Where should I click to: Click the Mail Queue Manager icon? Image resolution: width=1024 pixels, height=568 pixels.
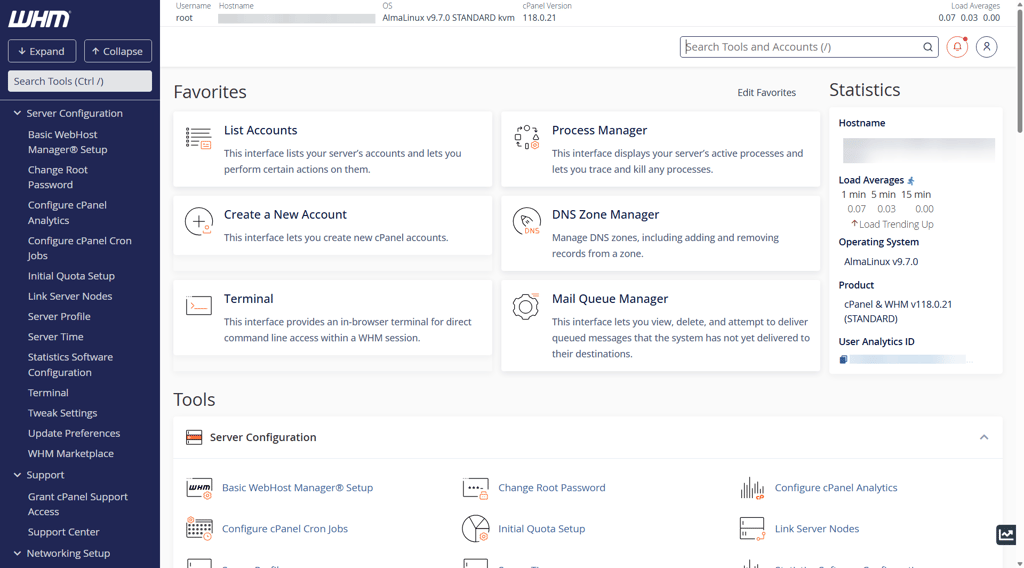[x=526, y=306]
